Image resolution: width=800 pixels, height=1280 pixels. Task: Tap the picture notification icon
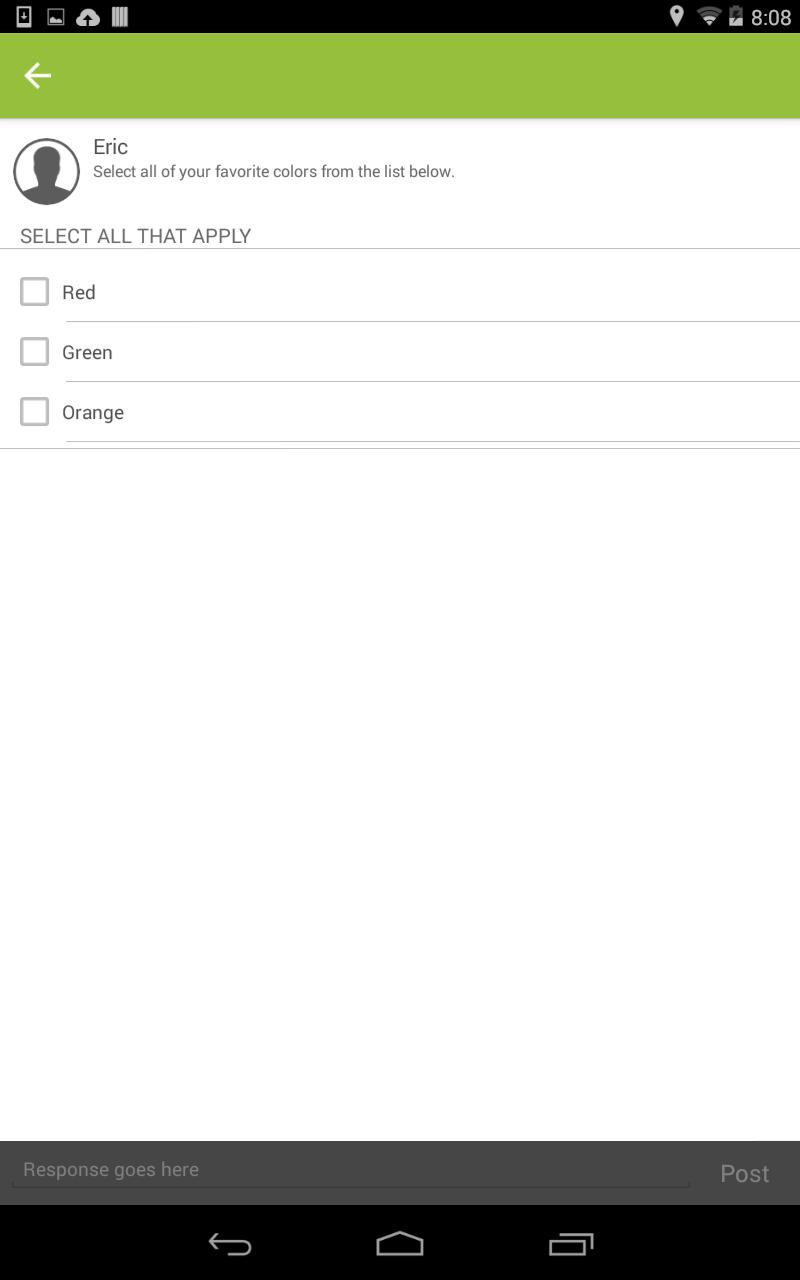(x=56, y=17)
